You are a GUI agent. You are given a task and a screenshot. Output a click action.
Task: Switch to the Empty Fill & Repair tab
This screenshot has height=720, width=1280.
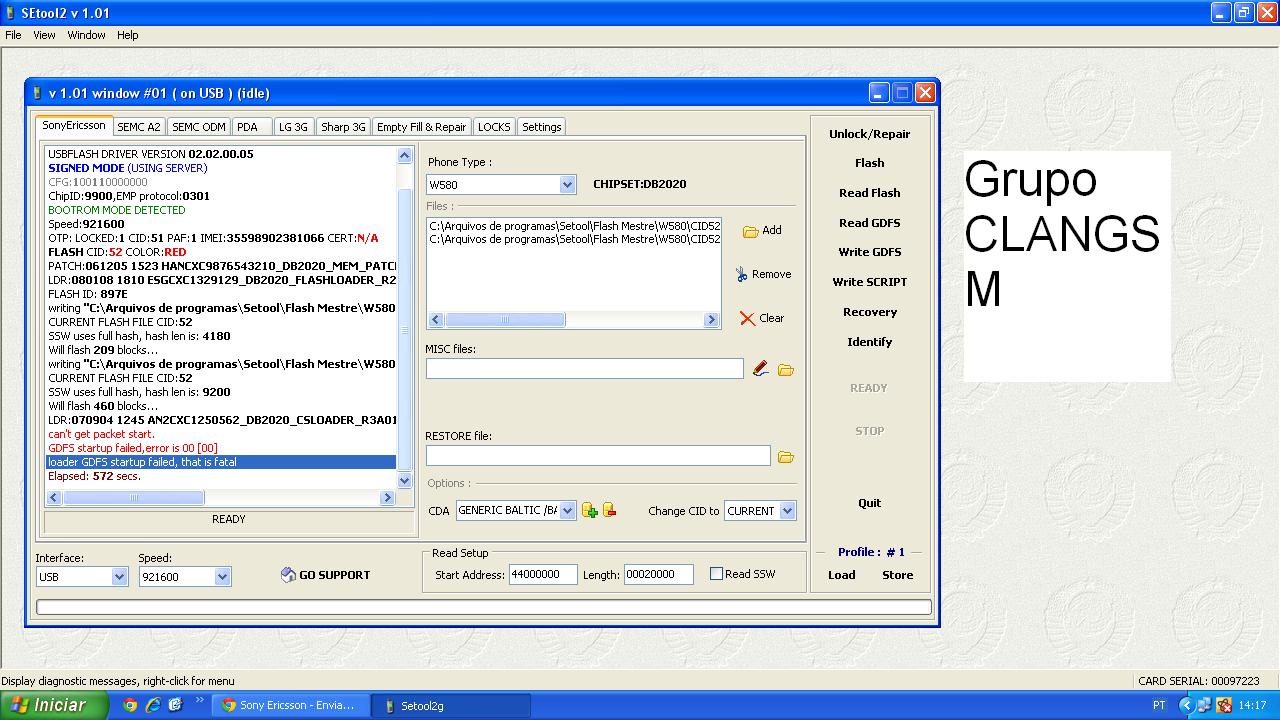tap(421, 127)
